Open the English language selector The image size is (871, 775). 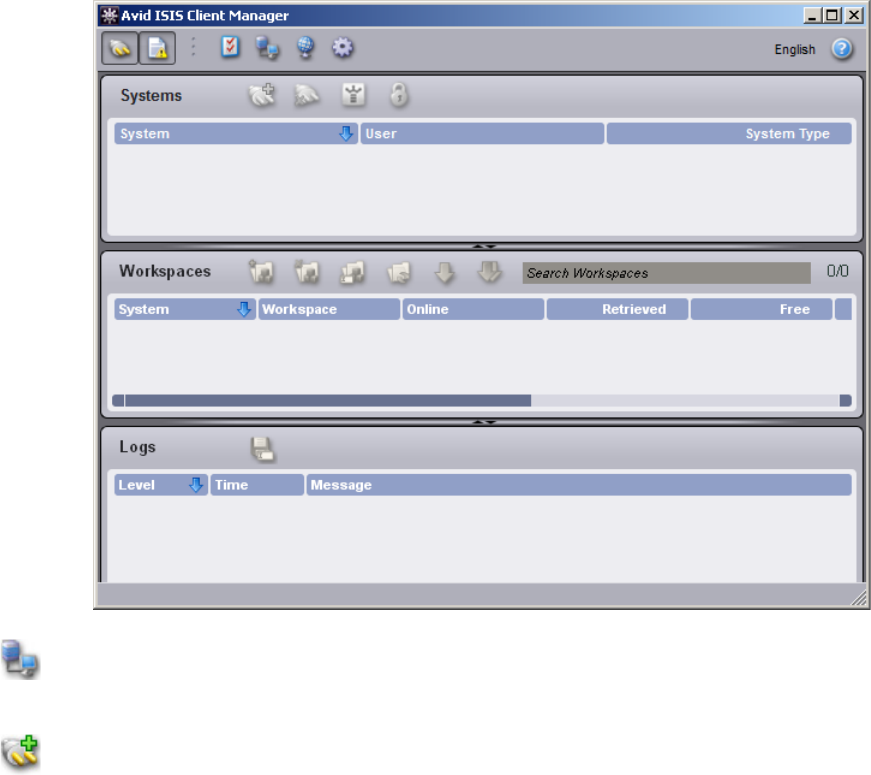click(x=795, y=49)
